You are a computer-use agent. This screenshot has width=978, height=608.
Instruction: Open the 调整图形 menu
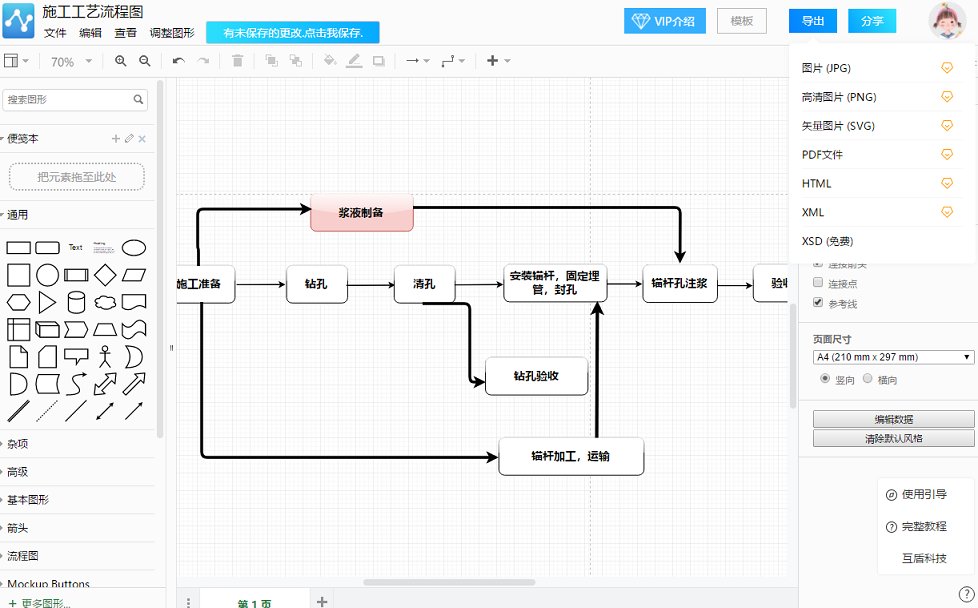click(x=172, y=32)
